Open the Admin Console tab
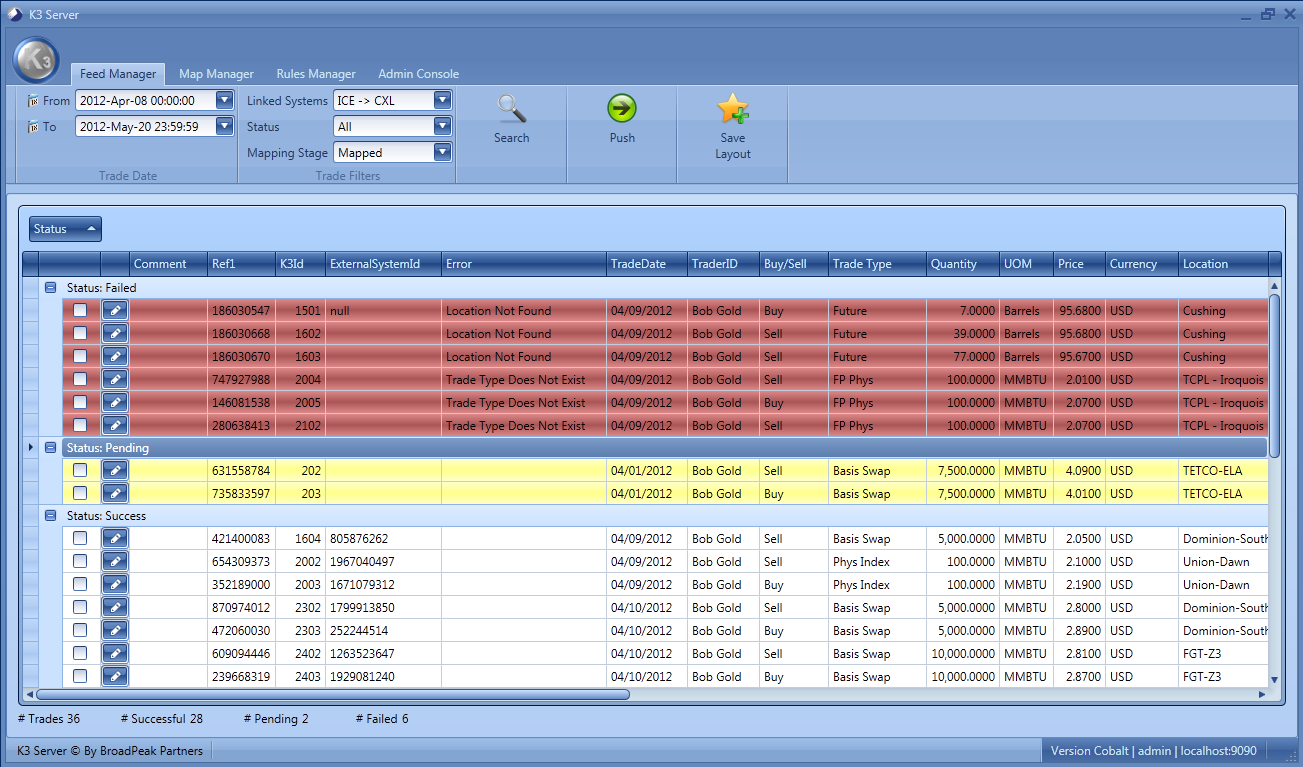 (418, 74)
